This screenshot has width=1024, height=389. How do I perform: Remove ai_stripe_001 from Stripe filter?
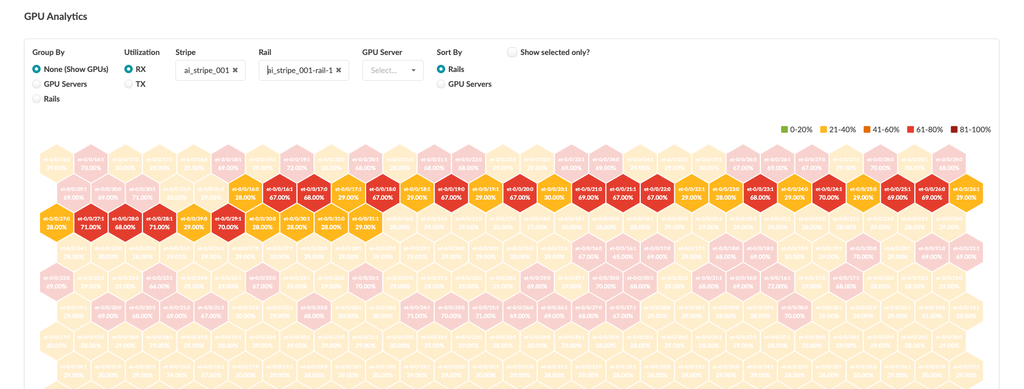(235, 70)
